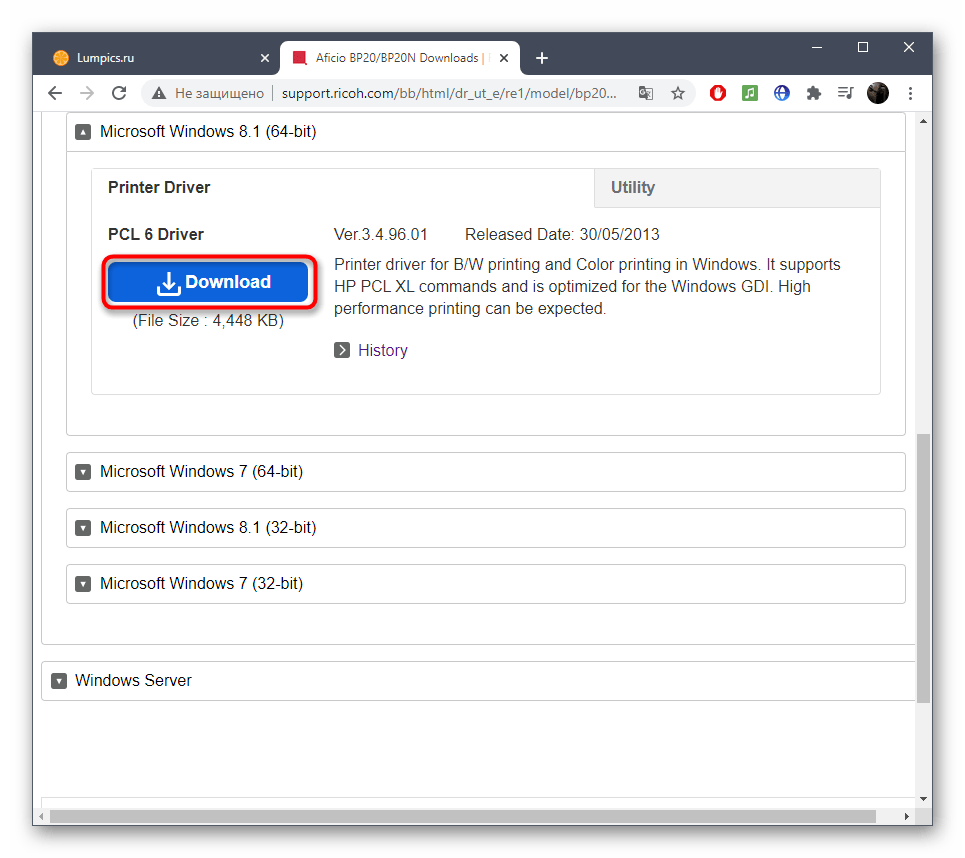This screenshot has height=858, width=965.
Task: Click the horizontal scrollbar thumb
Action: pos(462,816)
